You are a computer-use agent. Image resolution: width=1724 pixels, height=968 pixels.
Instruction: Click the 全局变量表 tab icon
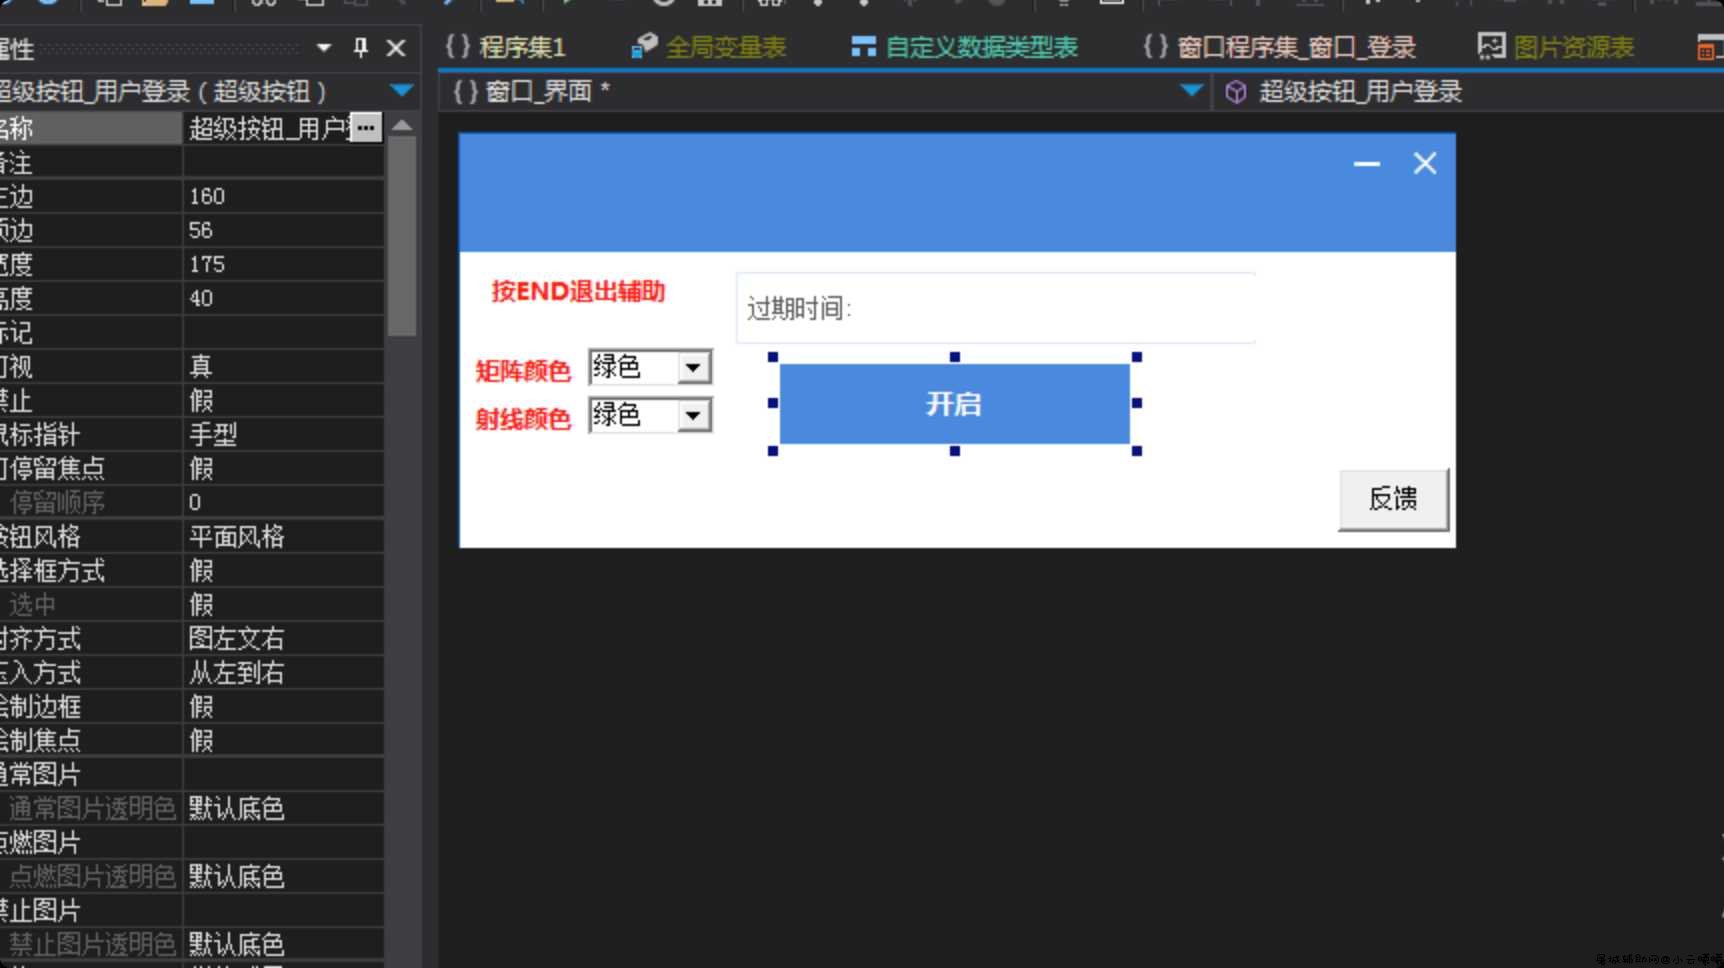[x=645, y=46]
